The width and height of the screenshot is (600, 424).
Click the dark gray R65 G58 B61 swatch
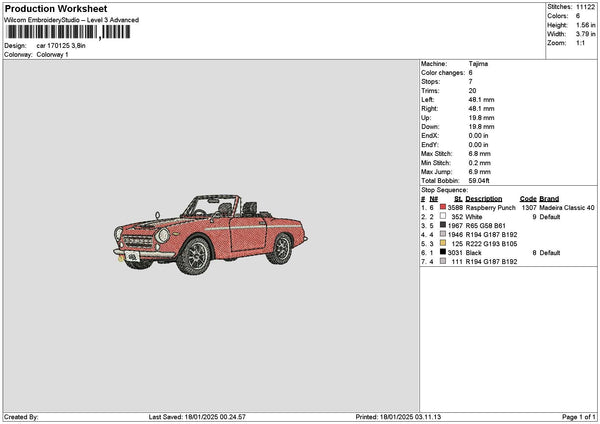[441, 225]
